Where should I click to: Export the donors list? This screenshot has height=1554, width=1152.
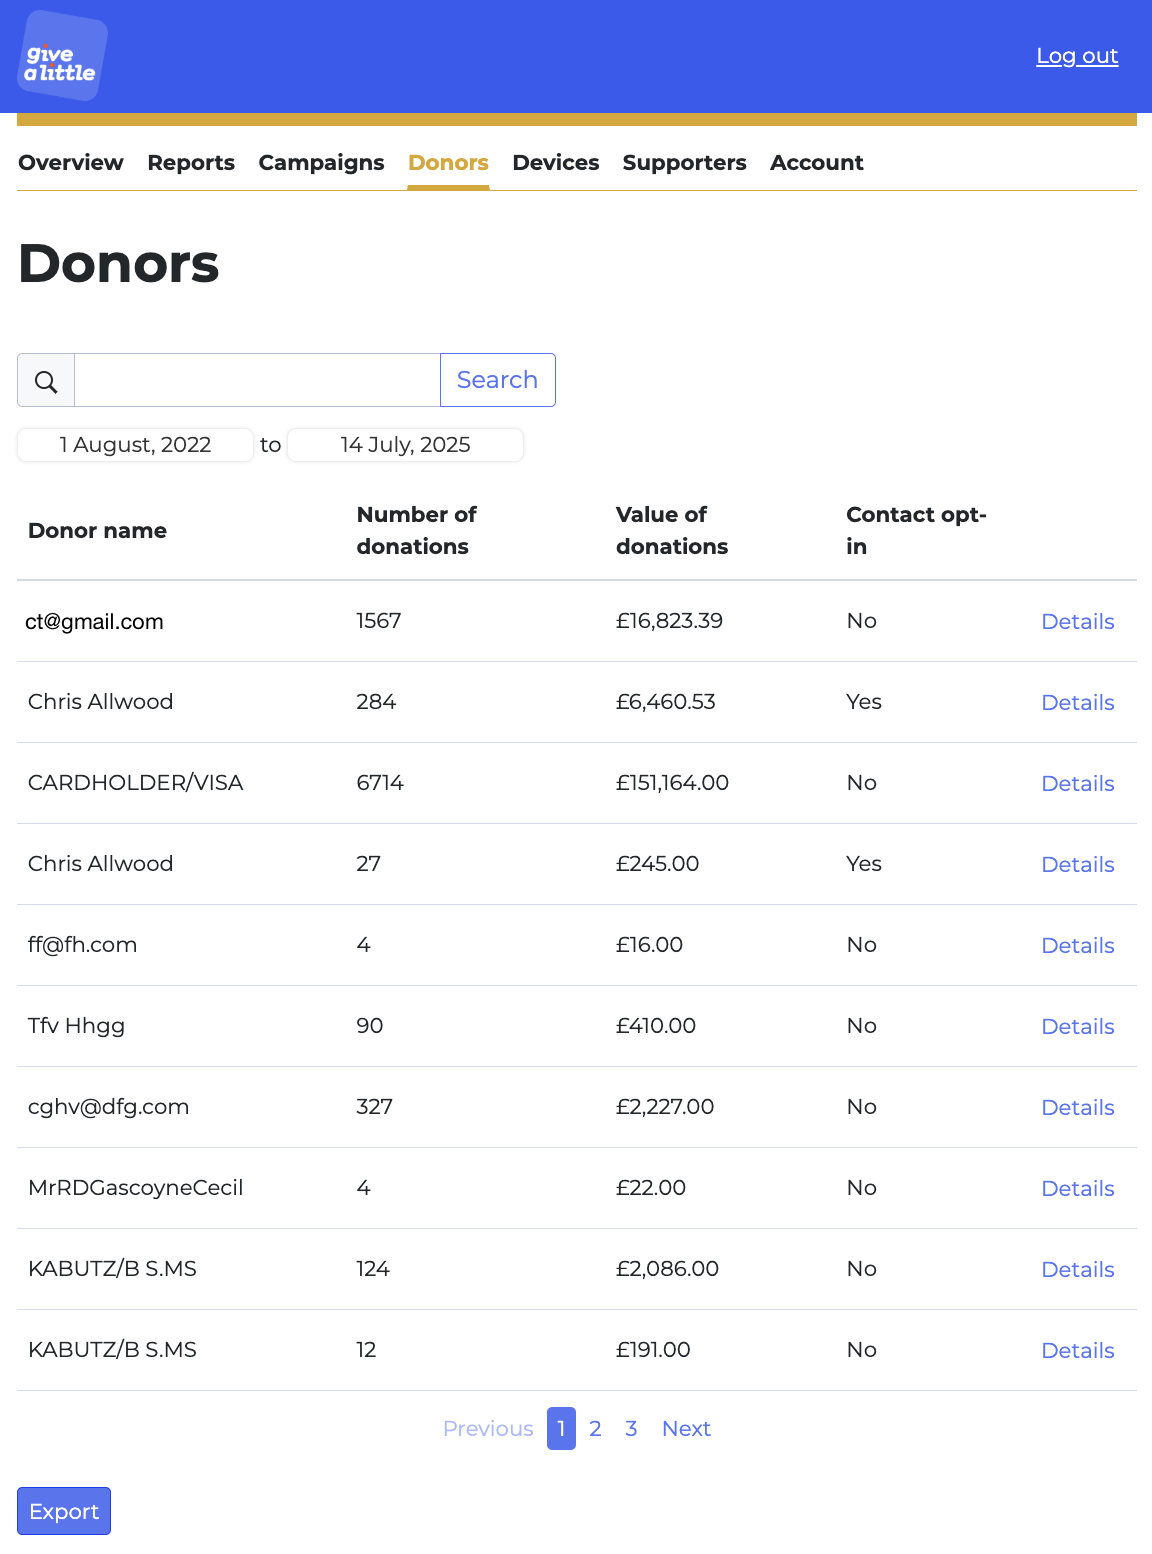[64, 1511]
